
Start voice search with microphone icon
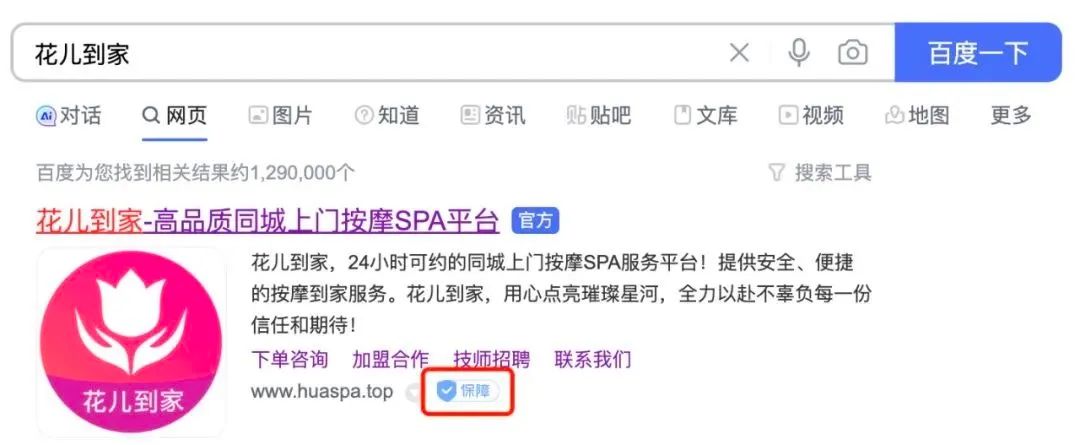pos(799,52)
